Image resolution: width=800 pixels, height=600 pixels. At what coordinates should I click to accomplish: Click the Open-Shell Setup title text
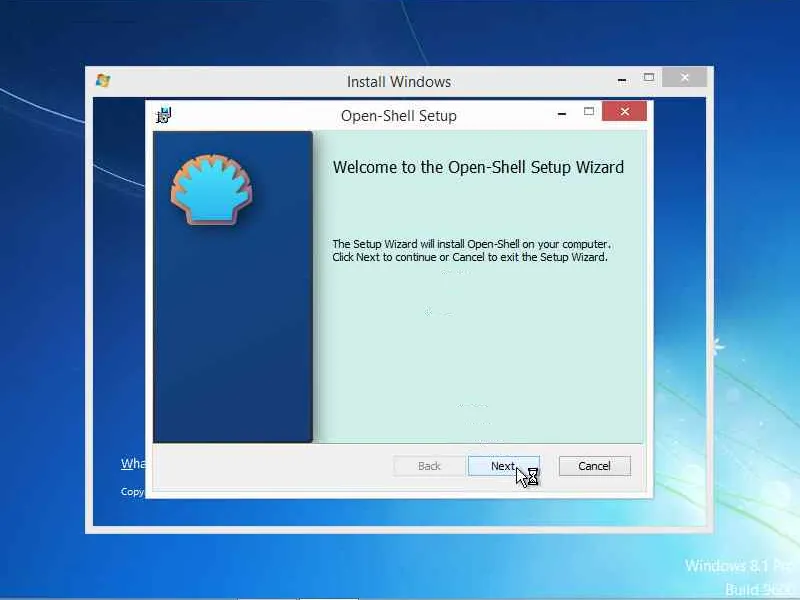point(399,116)
